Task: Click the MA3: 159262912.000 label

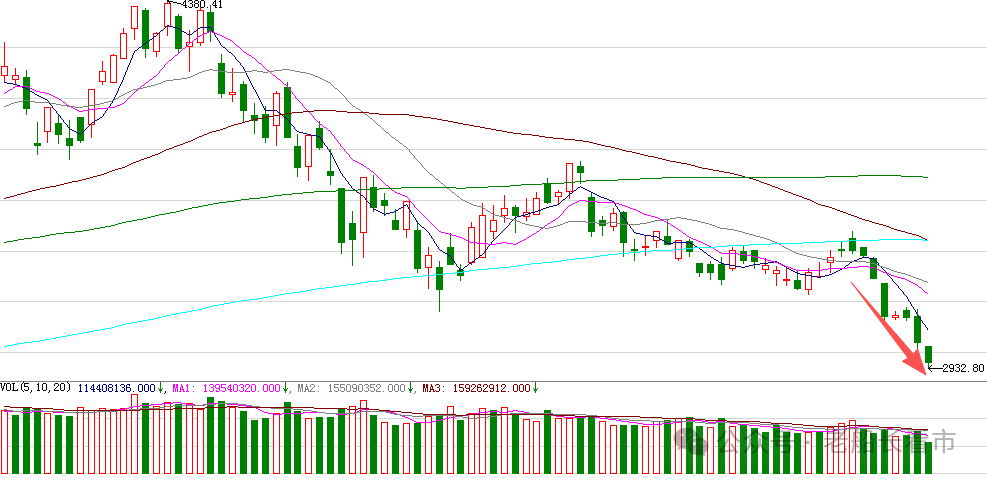Action: 476,388
